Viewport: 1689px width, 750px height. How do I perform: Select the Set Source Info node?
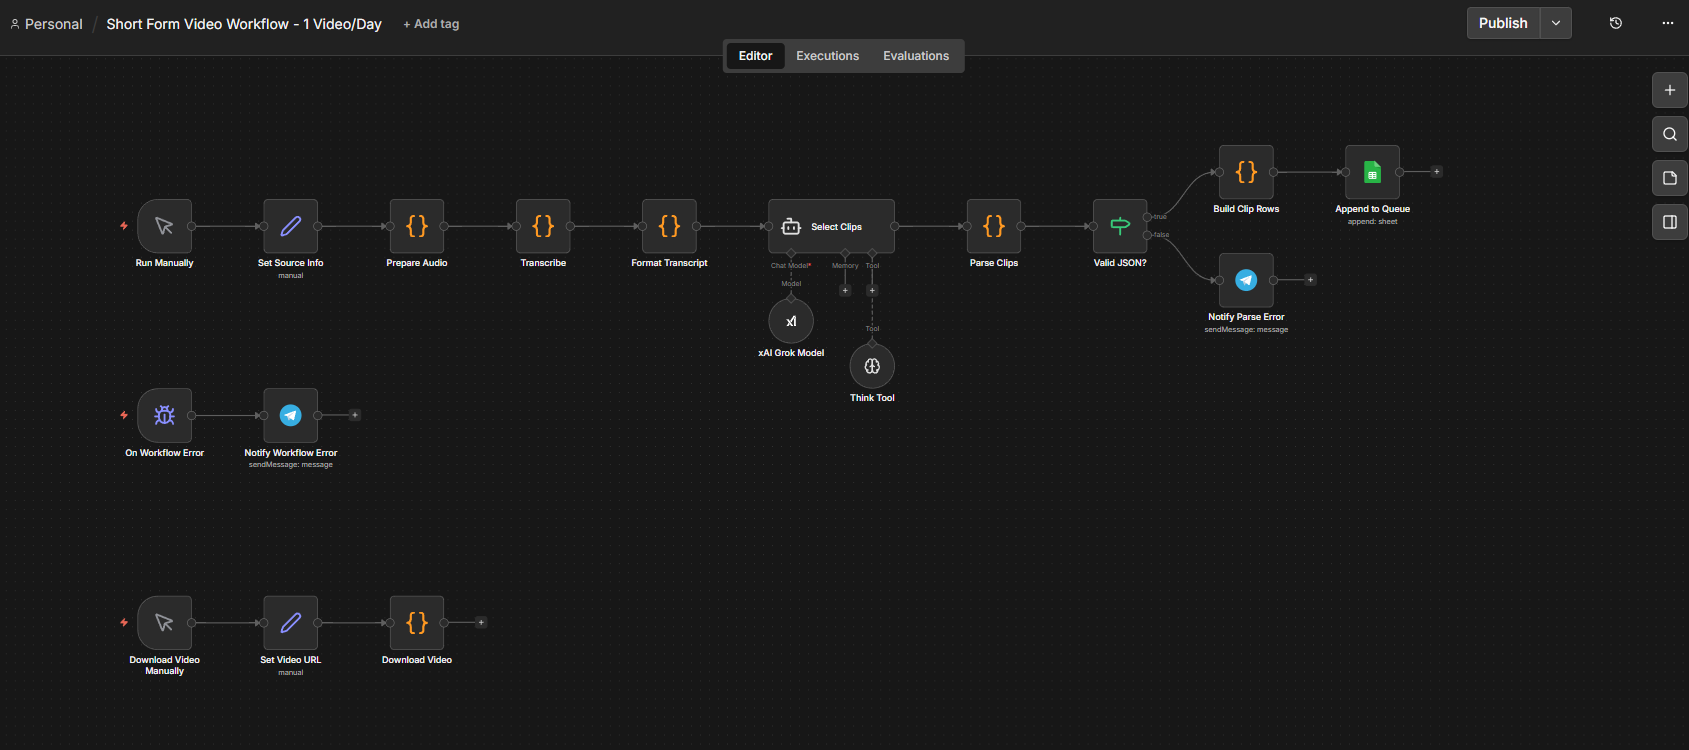[x=291, y=226]
